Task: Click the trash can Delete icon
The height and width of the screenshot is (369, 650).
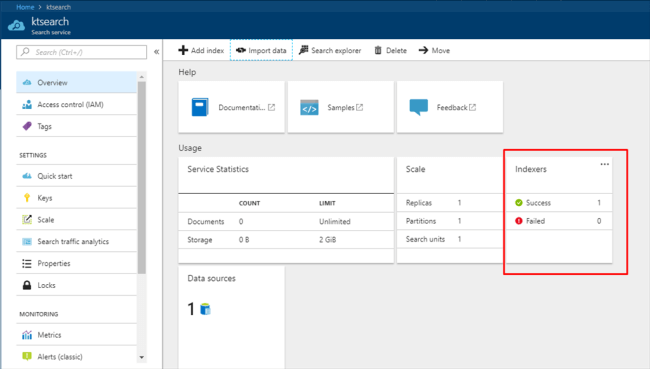Action: point(378,50)
